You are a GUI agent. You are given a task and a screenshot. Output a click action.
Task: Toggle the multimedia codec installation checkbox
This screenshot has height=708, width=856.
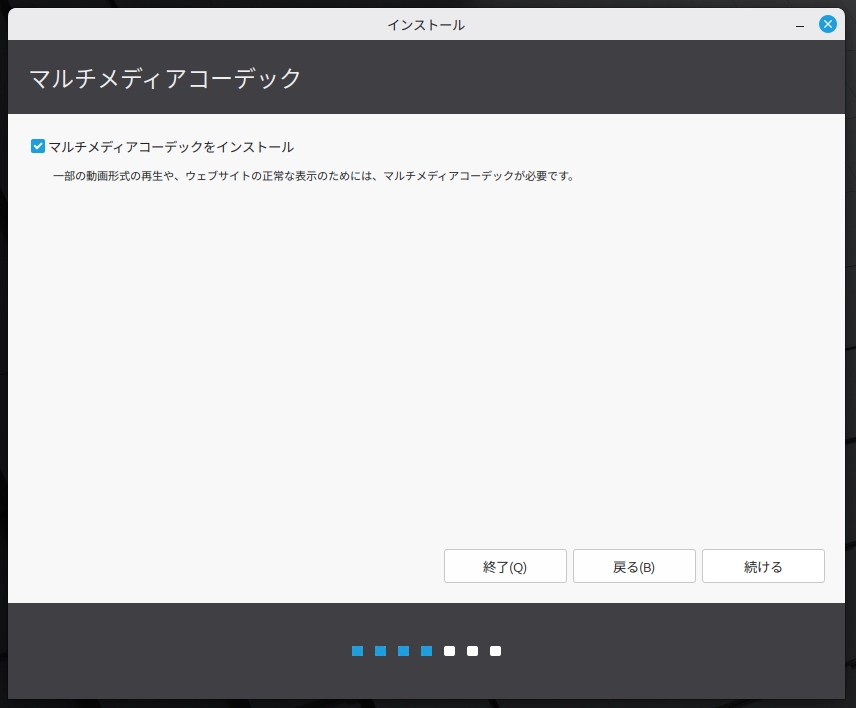[x=38, y=146]
